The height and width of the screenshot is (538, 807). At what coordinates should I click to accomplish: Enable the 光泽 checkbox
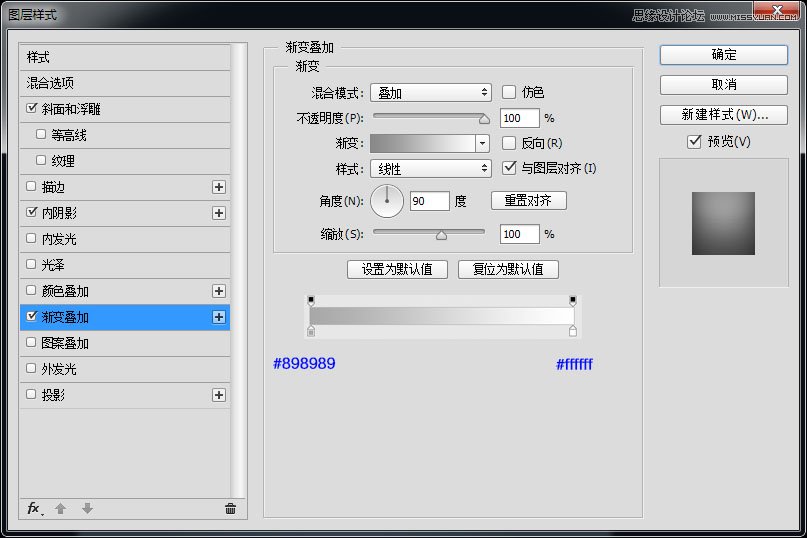point(31,264)
